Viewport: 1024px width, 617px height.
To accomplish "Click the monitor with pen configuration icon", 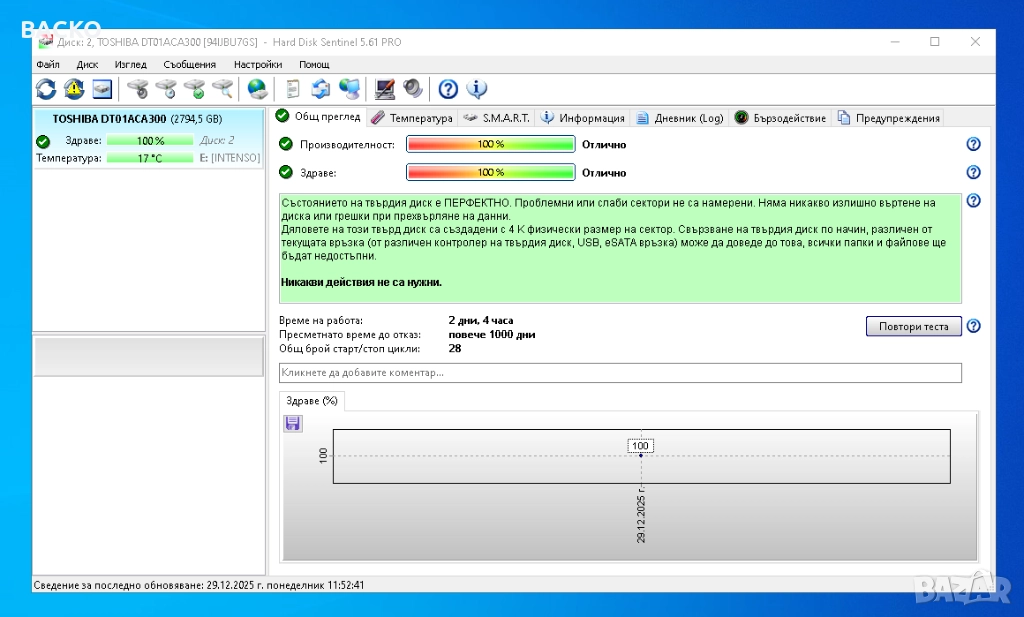I will coord(384,89).
